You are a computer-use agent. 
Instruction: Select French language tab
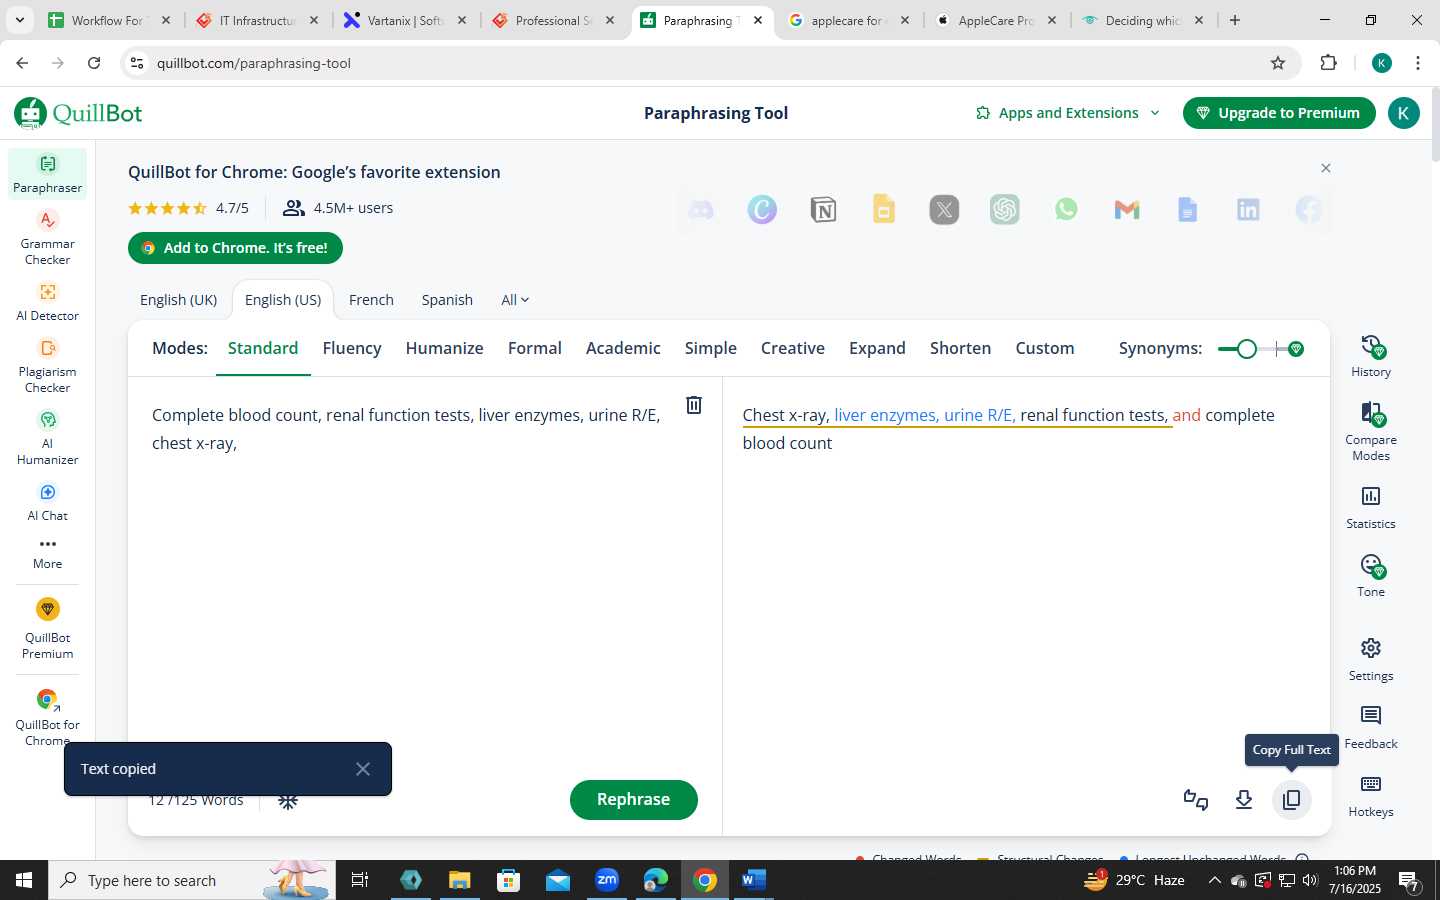point(371,300)
